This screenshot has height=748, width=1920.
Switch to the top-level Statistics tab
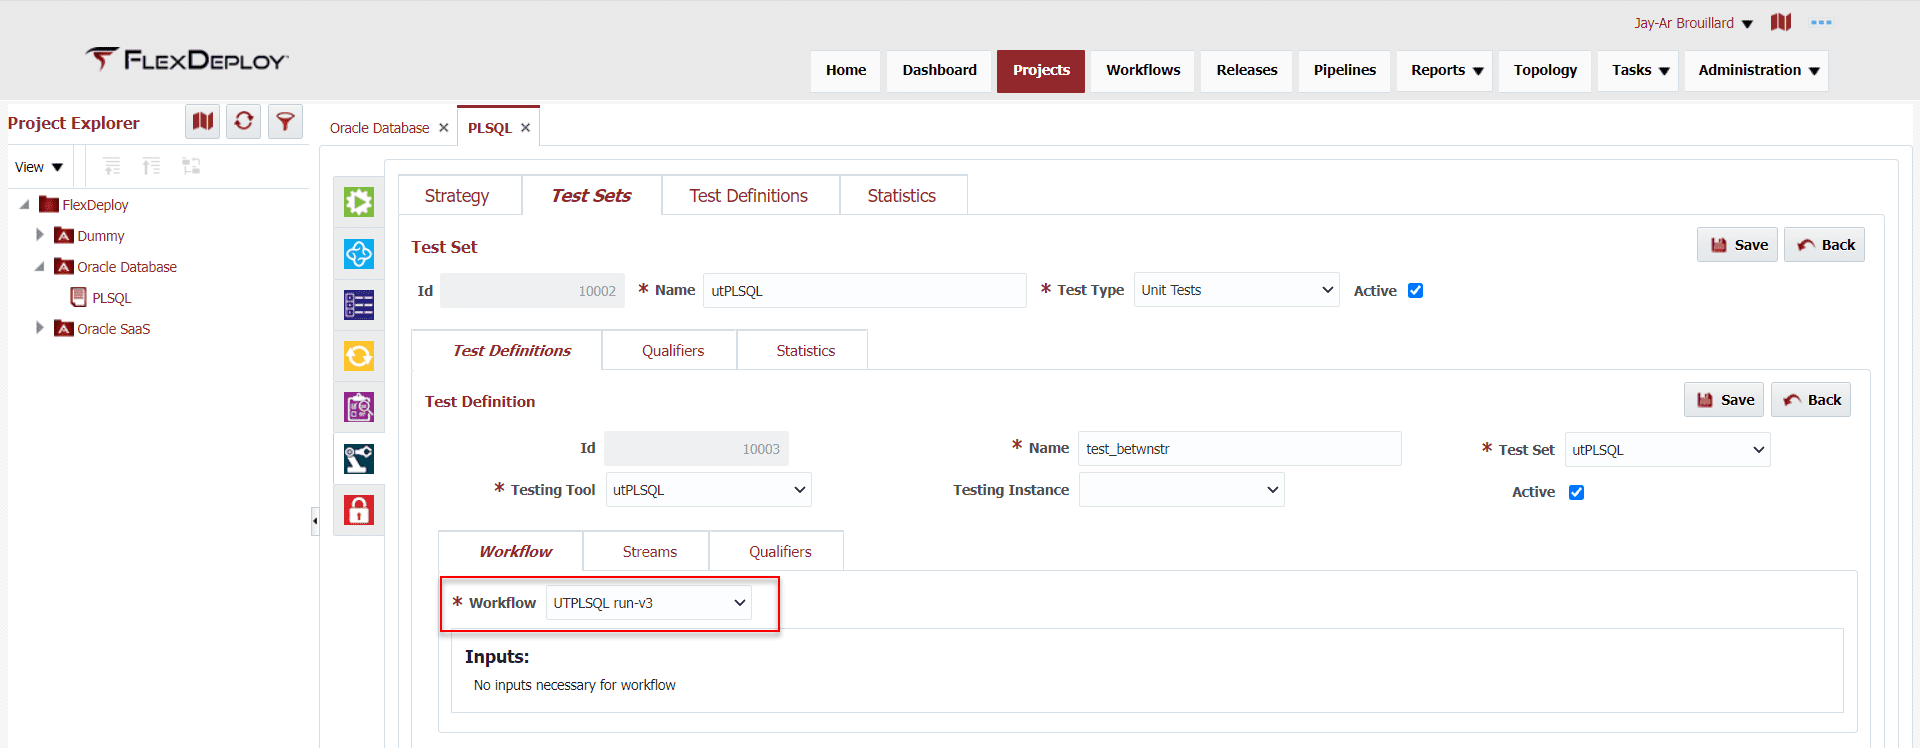click(x=903, y=196)
